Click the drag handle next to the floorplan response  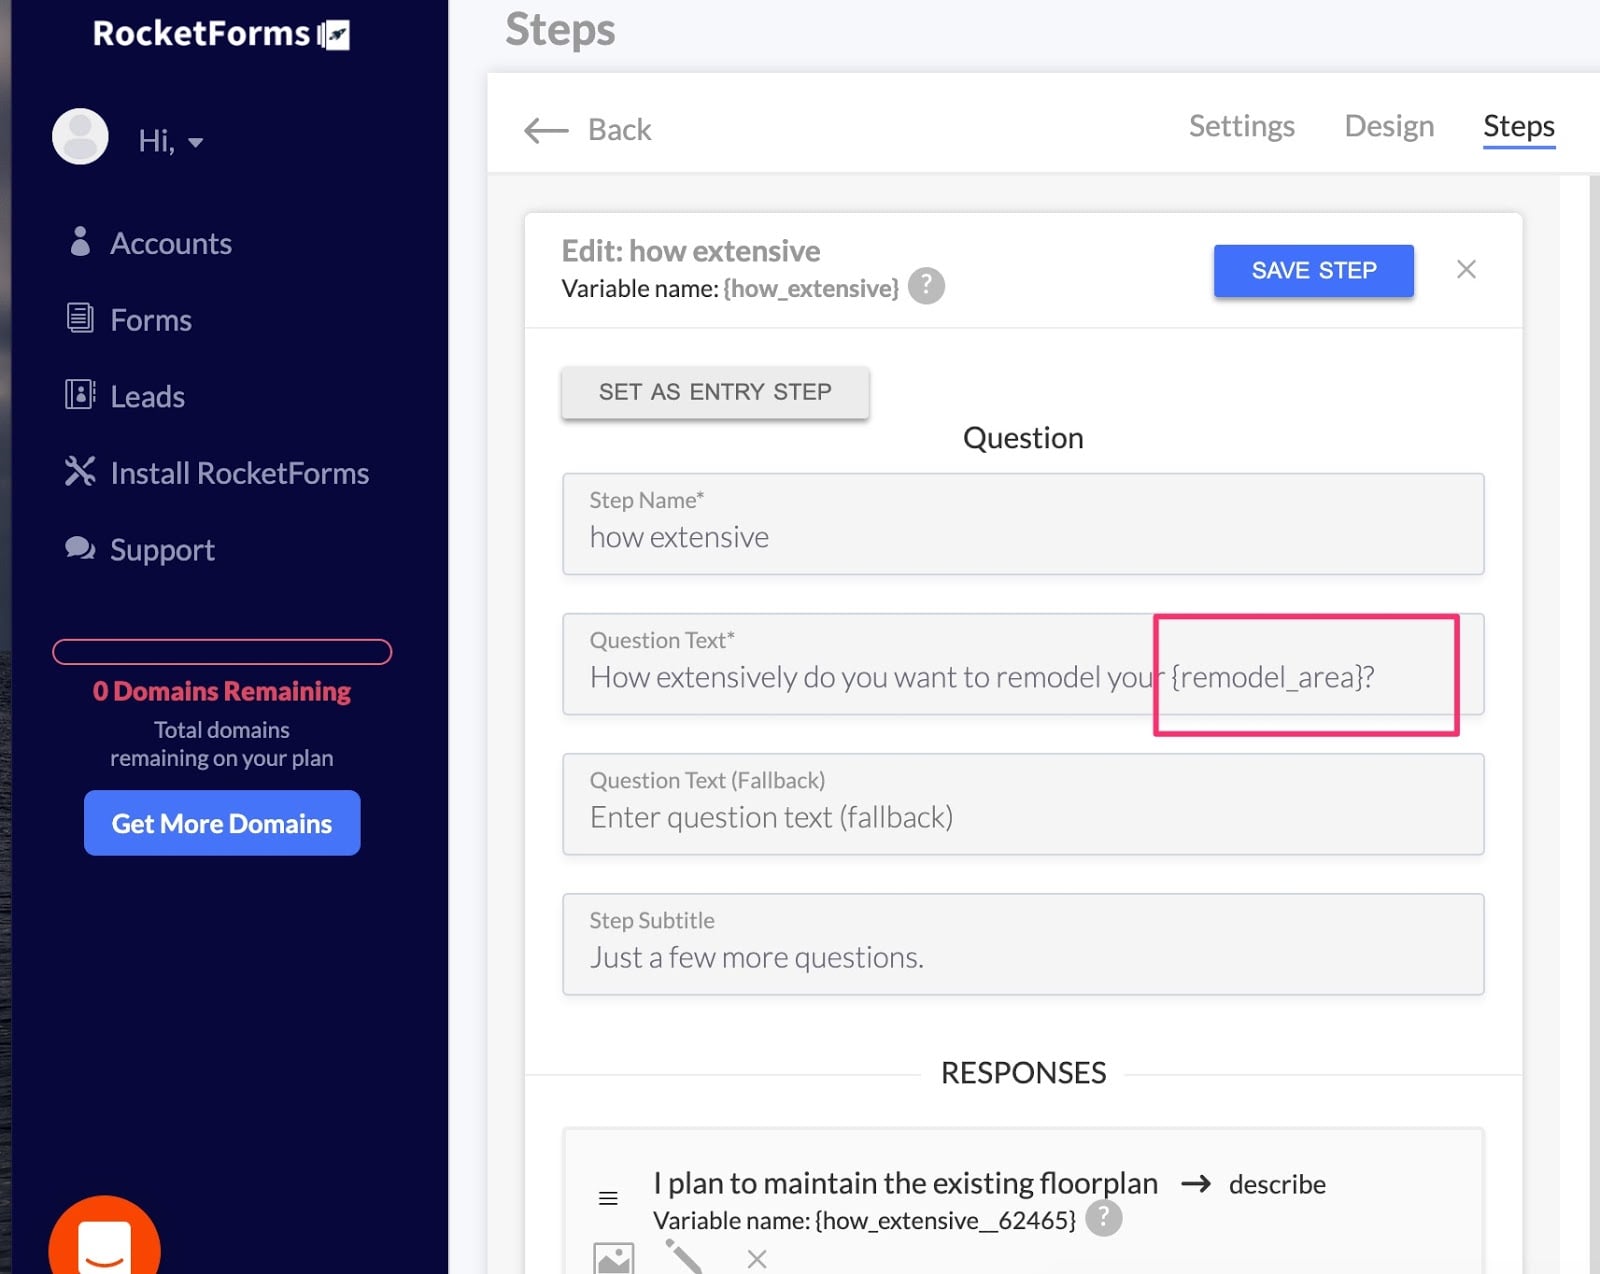pyautogui.click(x=608, y=1197)
